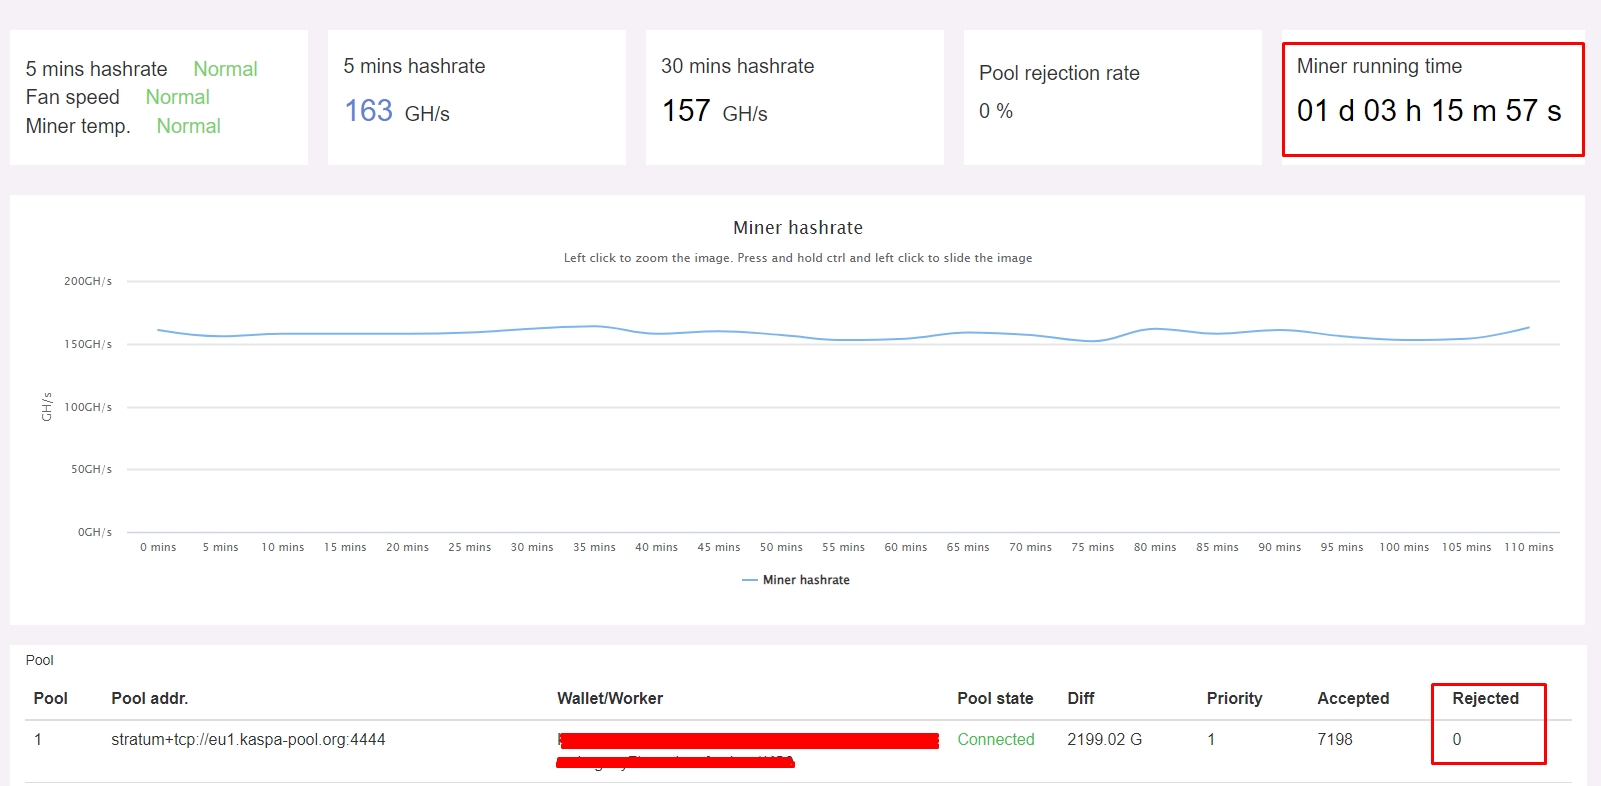Click the kaspa-pool.org stratum address

click(x=248, y=740)
